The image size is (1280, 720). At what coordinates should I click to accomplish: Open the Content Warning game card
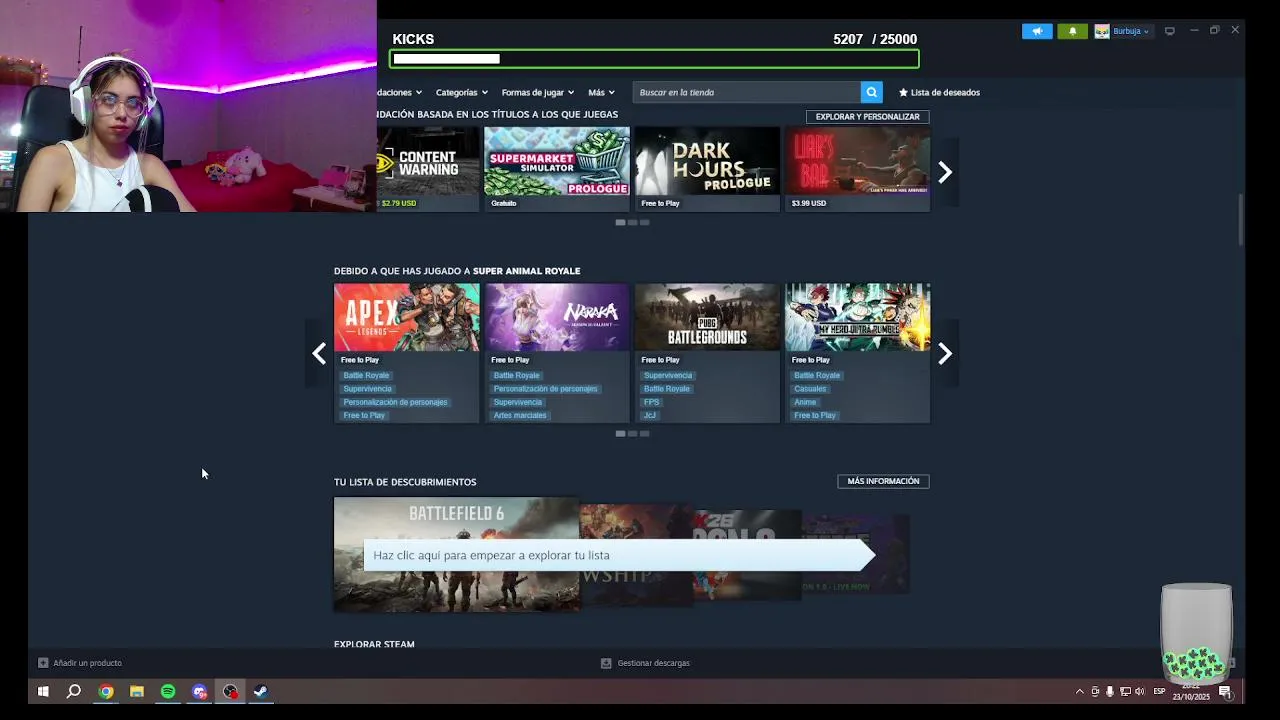pos(428,169)
